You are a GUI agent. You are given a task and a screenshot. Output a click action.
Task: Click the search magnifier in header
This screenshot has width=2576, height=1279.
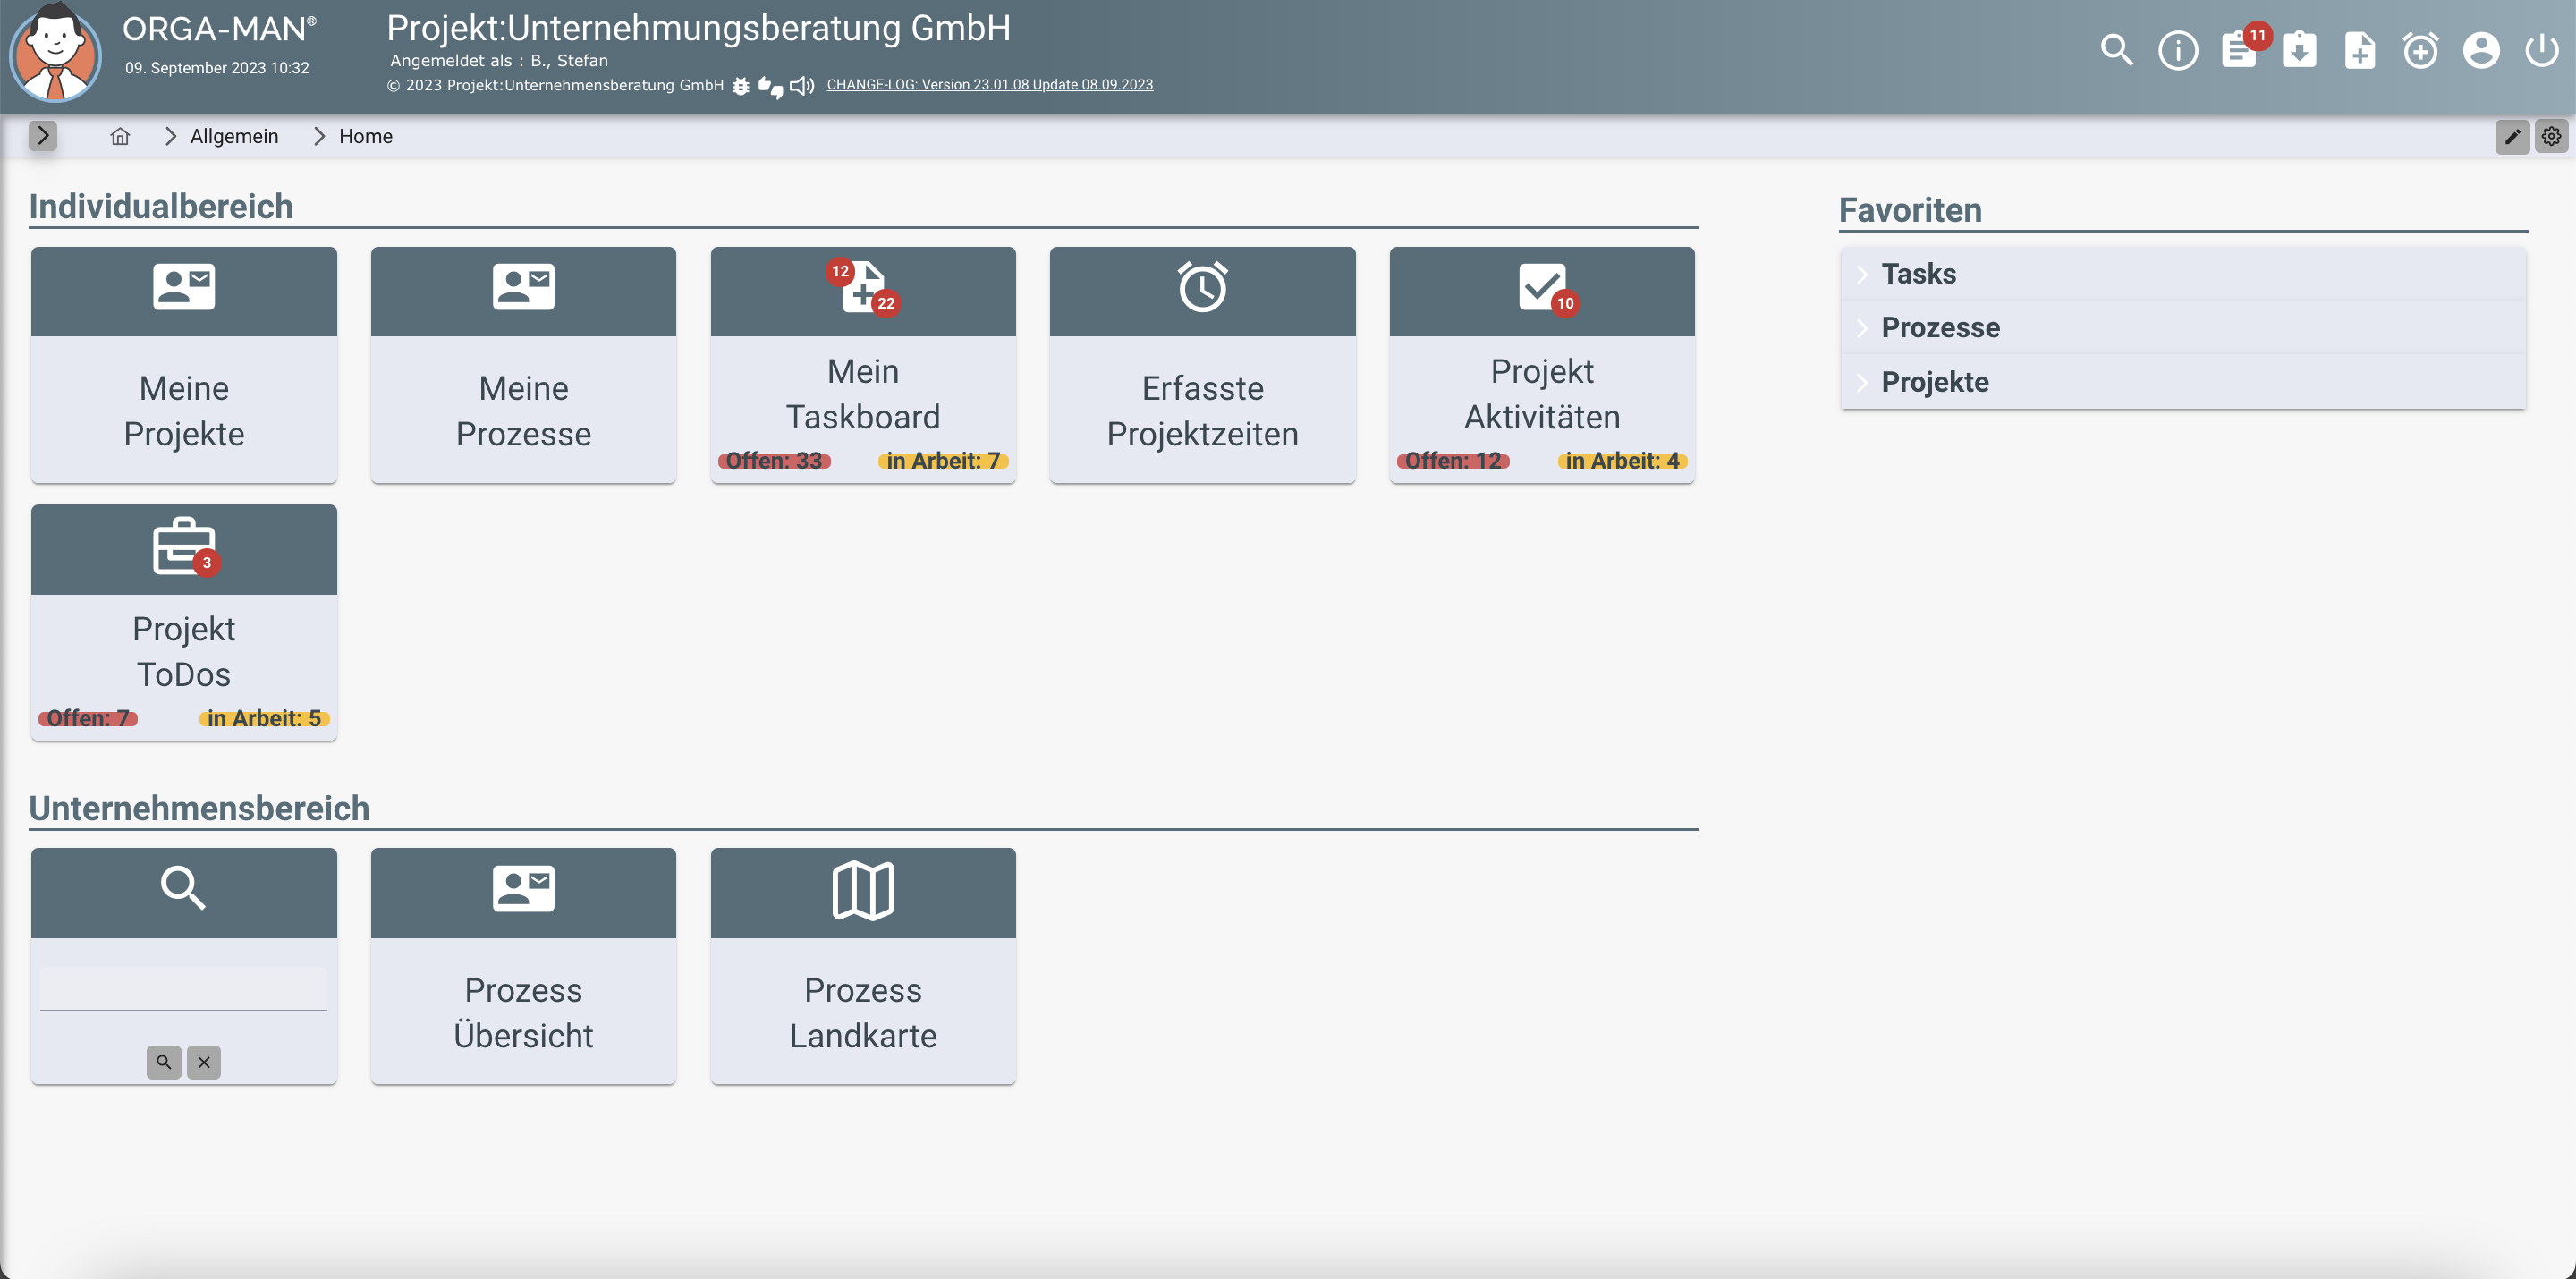2116,50
